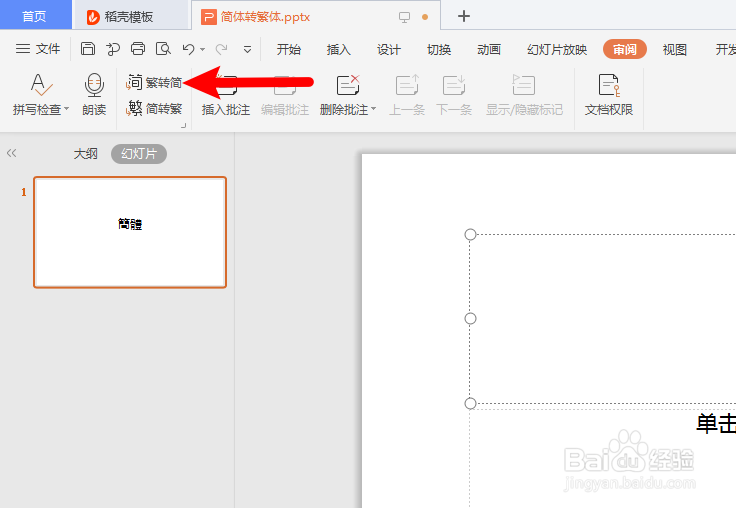Convert Traditional to Simplified (繁转简)
The height and width of the screenshot is (508, 736).
click(154, 82)
